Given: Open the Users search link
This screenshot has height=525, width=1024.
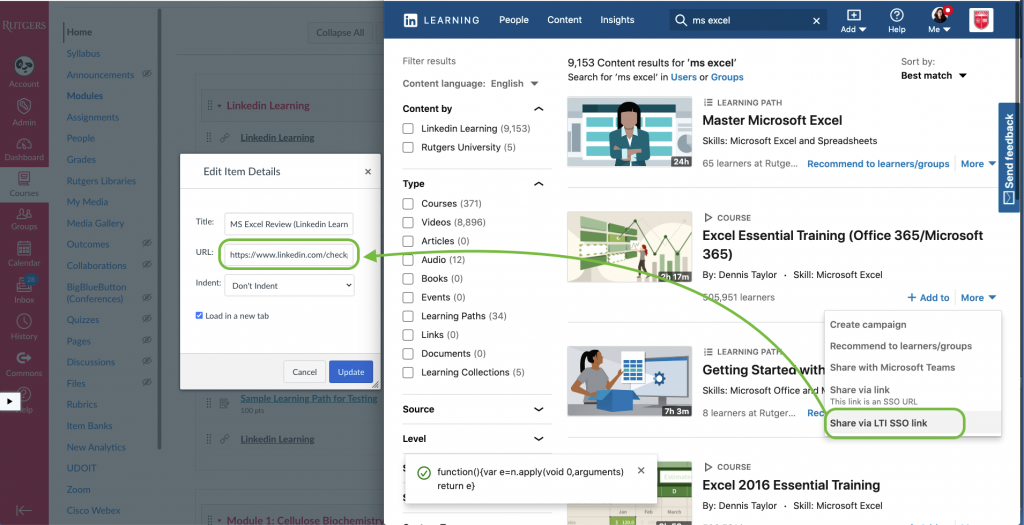Looking at the screenshot, I should [x=684, y=77].
